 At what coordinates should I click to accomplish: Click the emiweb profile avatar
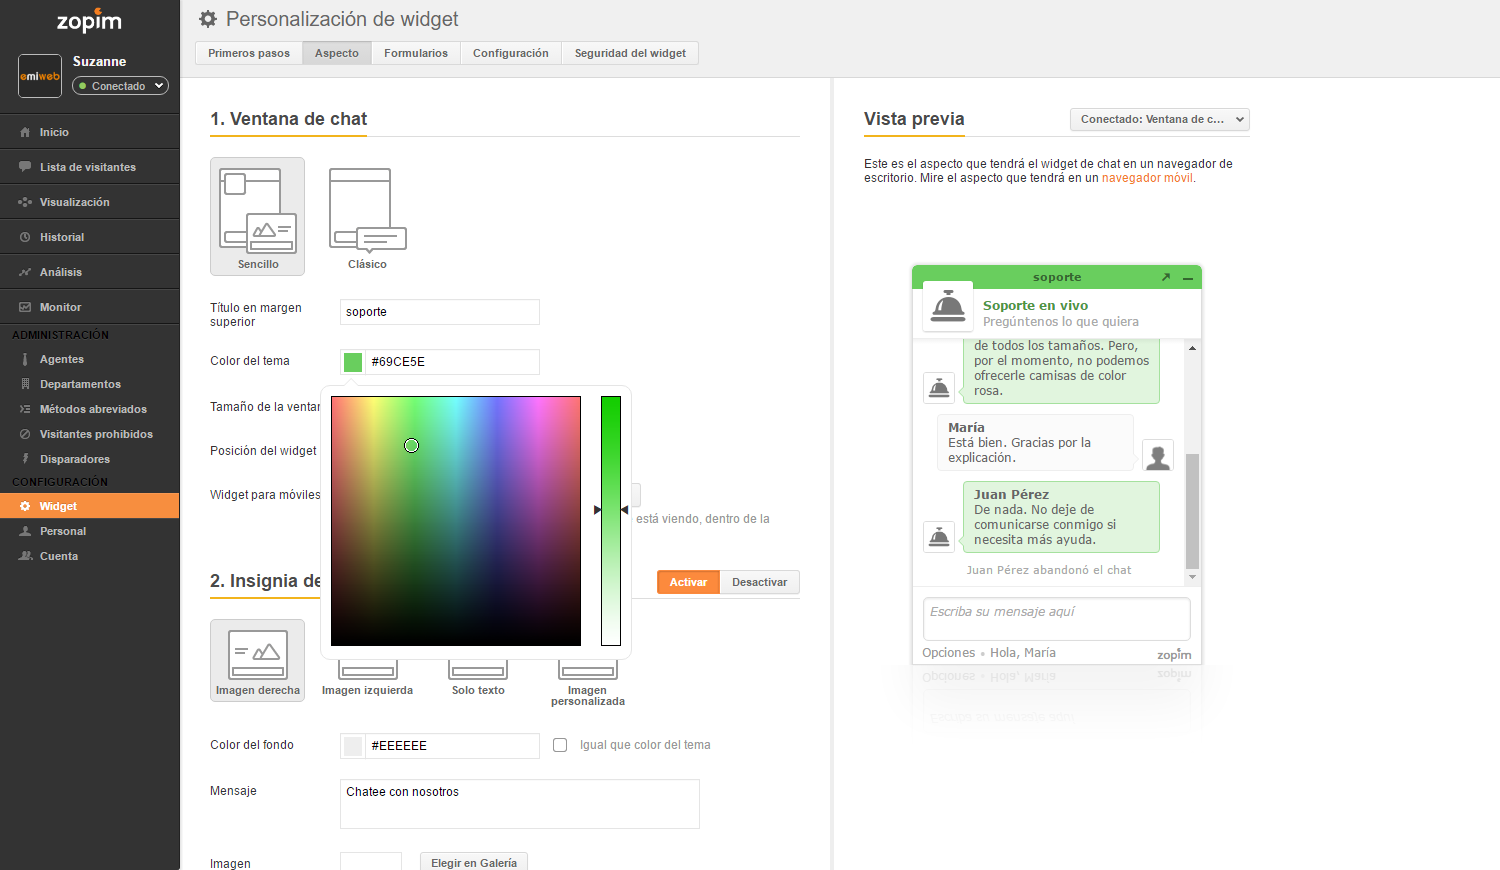(40, 76)
